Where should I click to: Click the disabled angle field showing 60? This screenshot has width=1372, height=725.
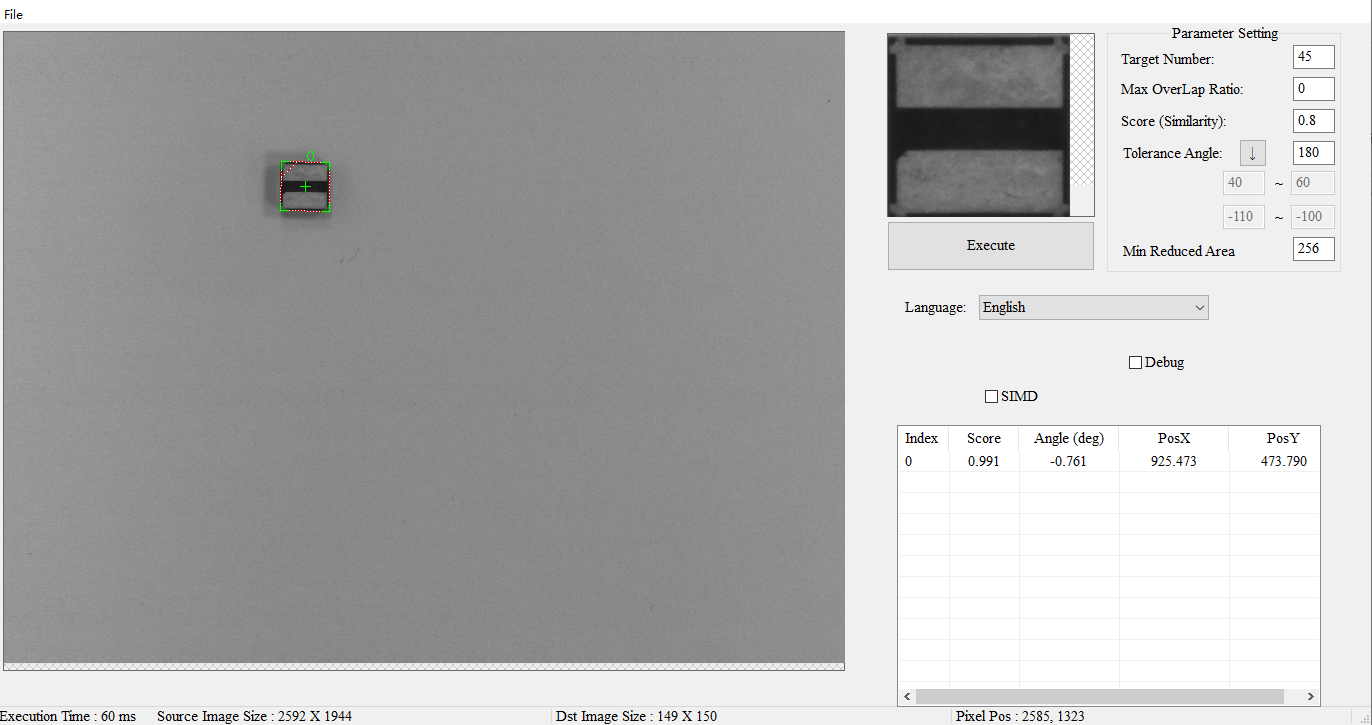(1313, 183)
